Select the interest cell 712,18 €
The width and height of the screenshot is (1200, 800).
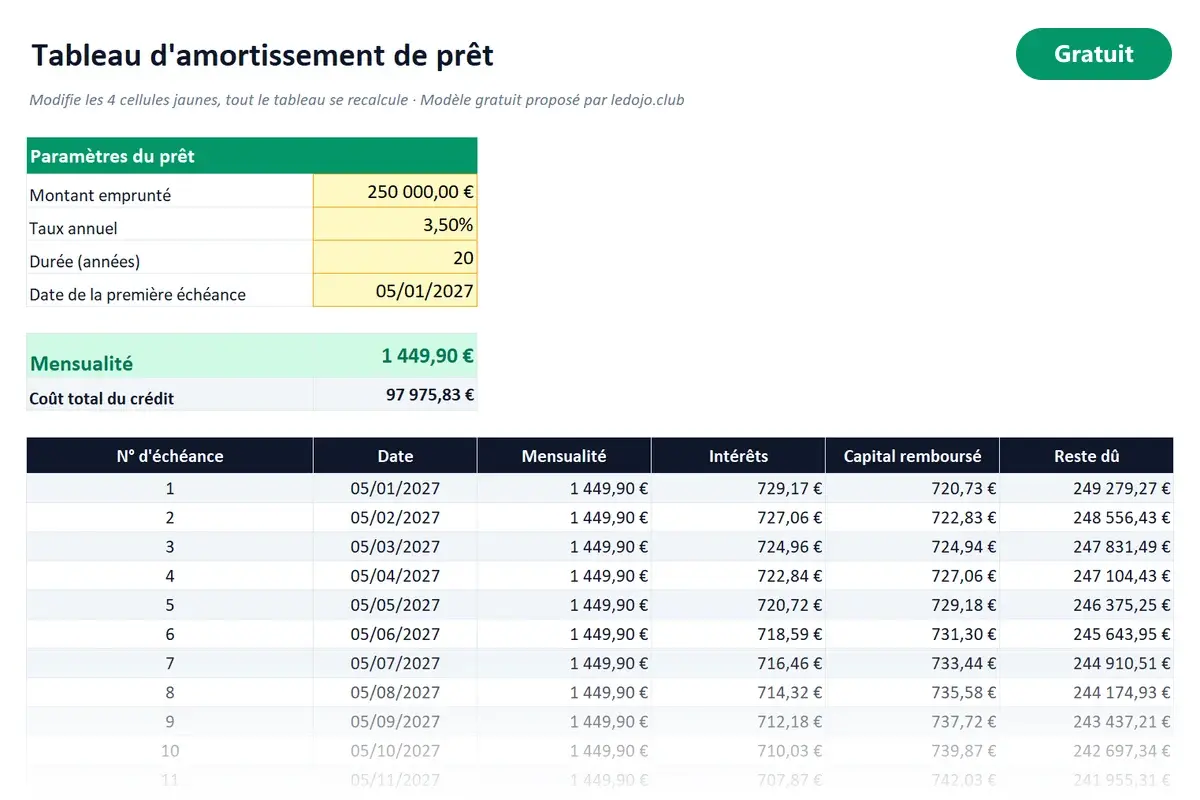[x=738, y=720]
